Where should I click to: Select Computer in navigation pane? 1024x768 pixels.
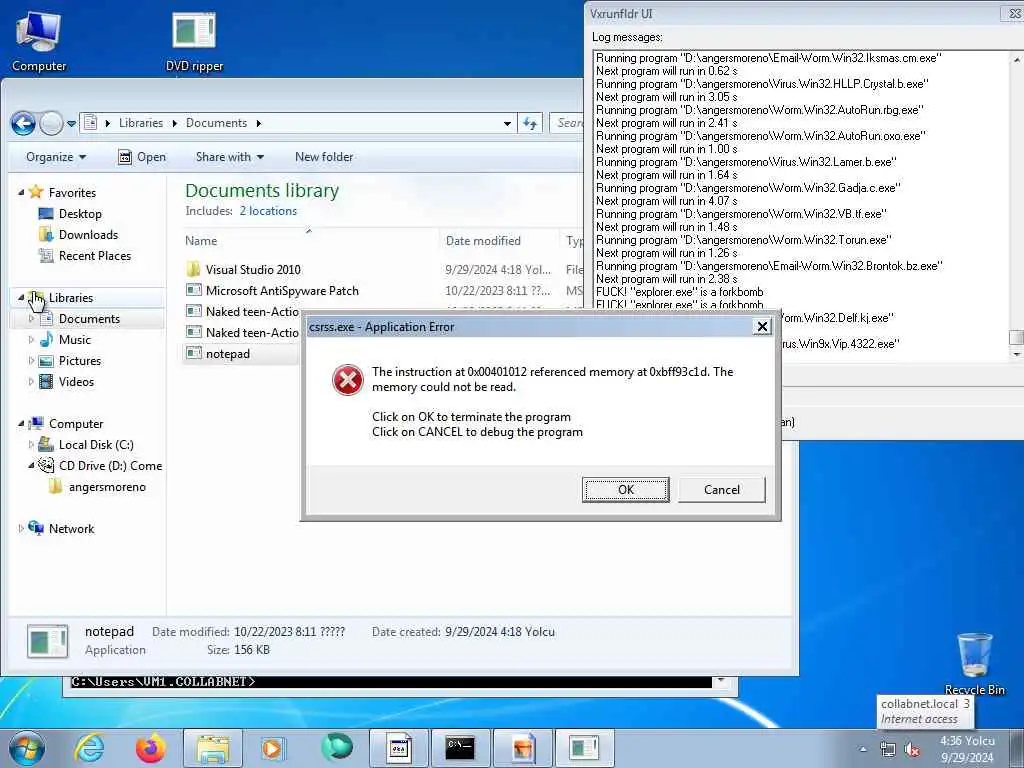coord(76,424)
